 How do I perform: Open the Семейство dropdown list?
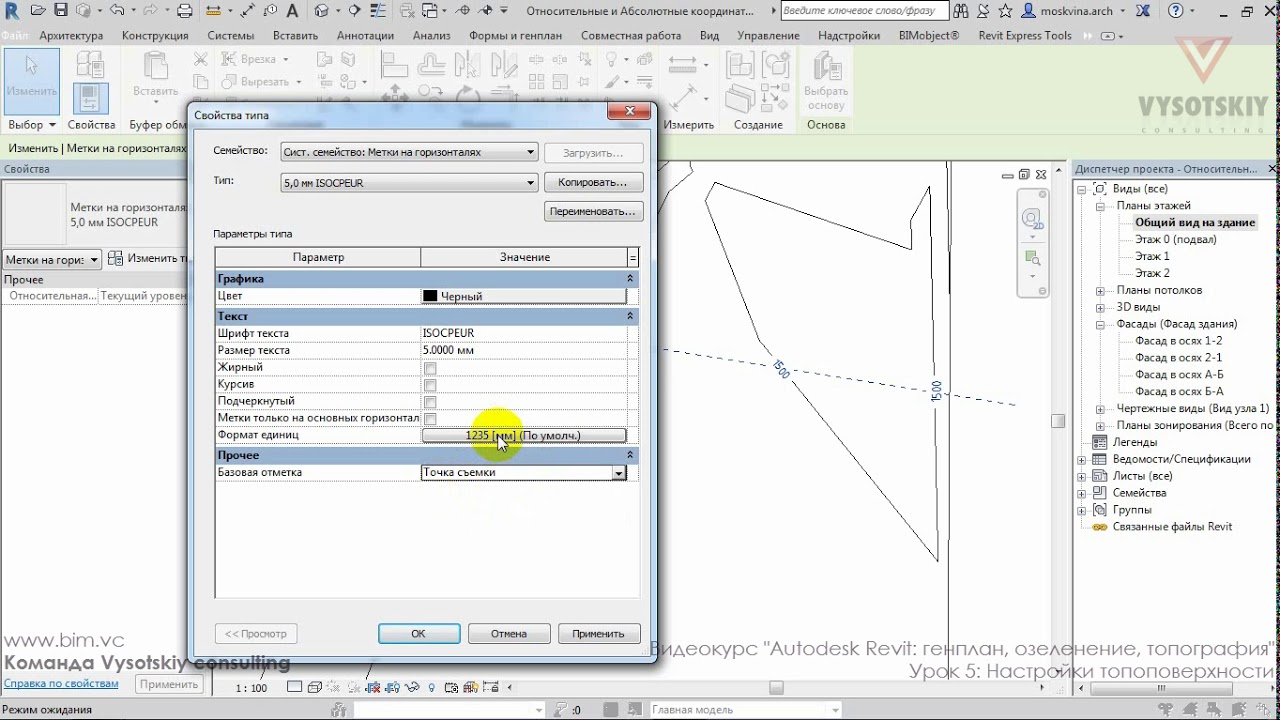tap(410, 152)
